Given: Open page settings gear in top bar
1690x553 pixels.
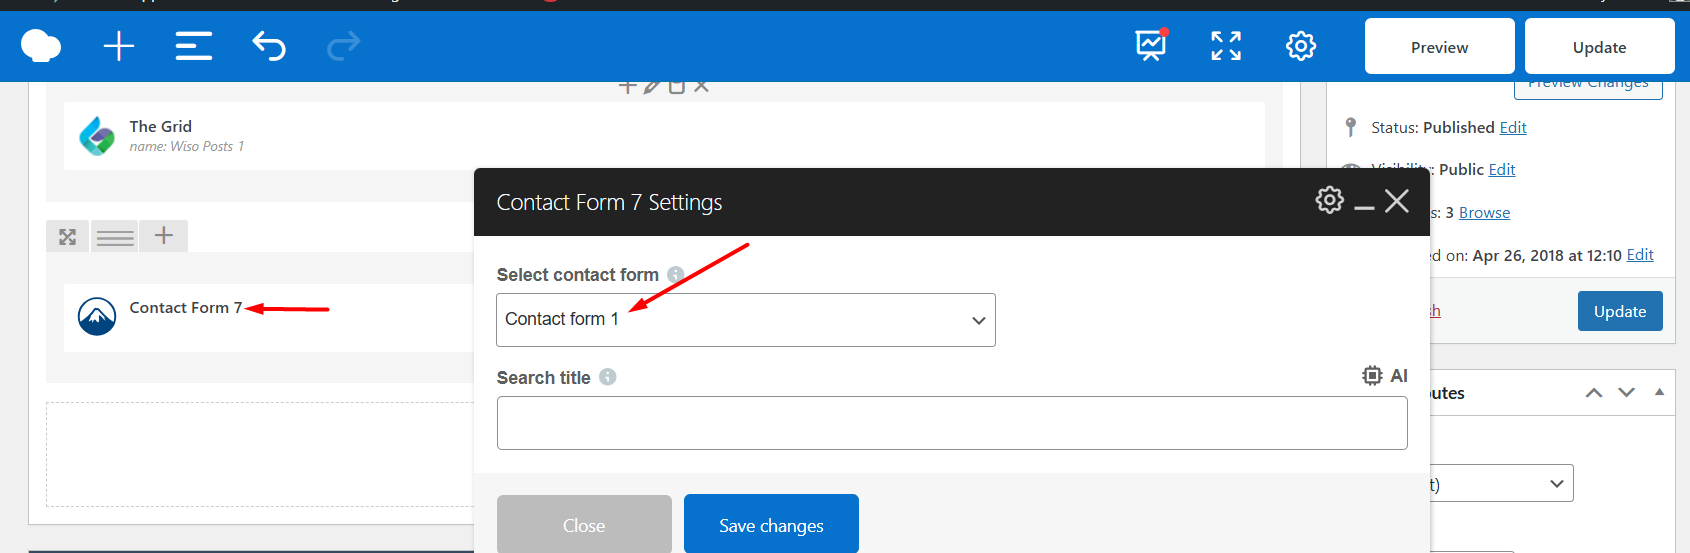Looking at the screenshot, I should [x=1301, y=46].
